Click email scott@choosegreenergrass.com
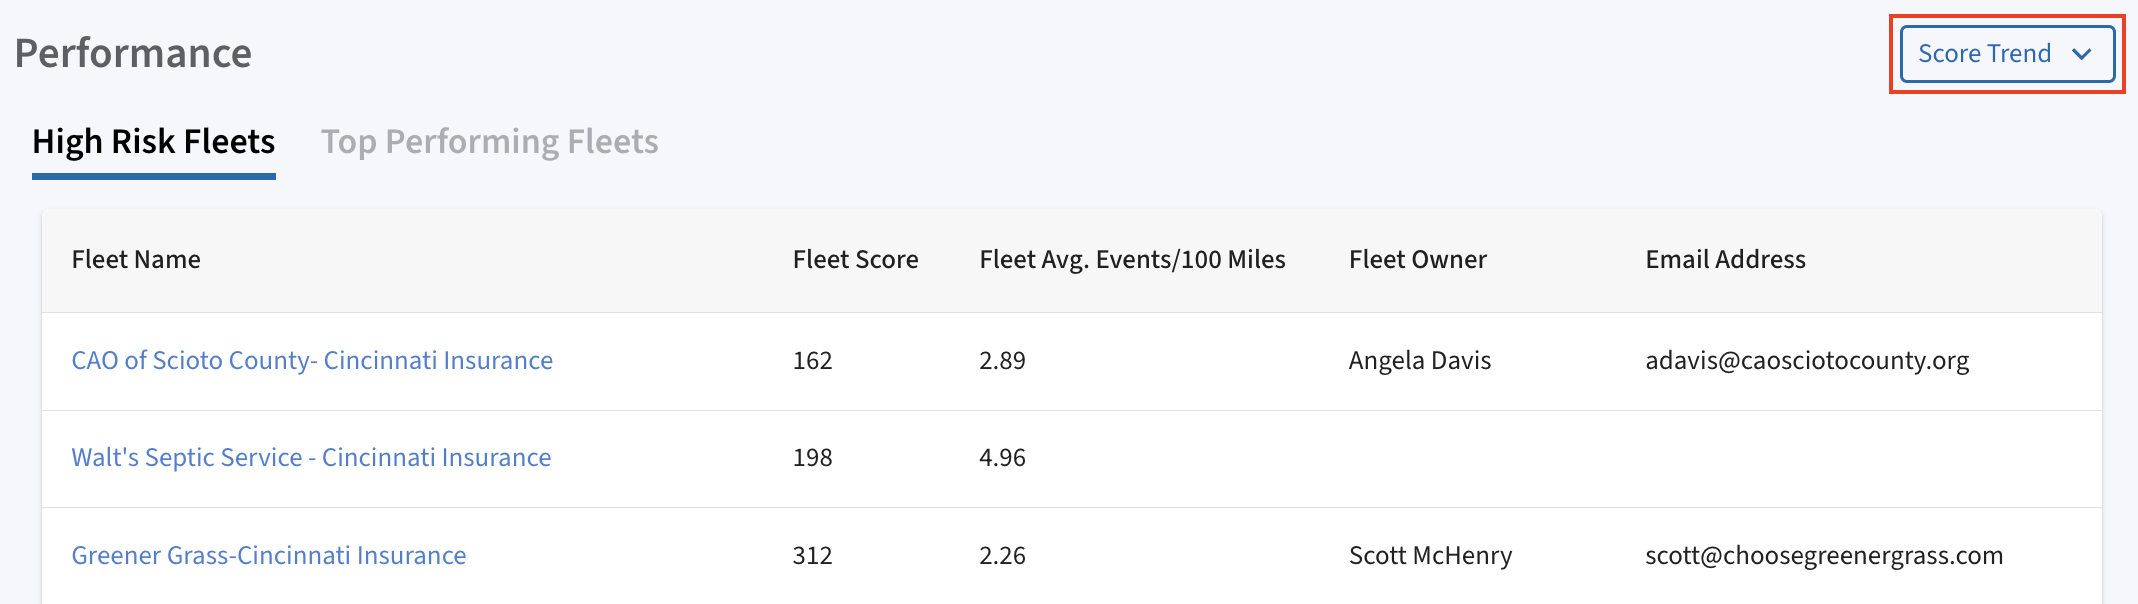The width and height of the screenshot is (2138, 604). click(1824, 555)
